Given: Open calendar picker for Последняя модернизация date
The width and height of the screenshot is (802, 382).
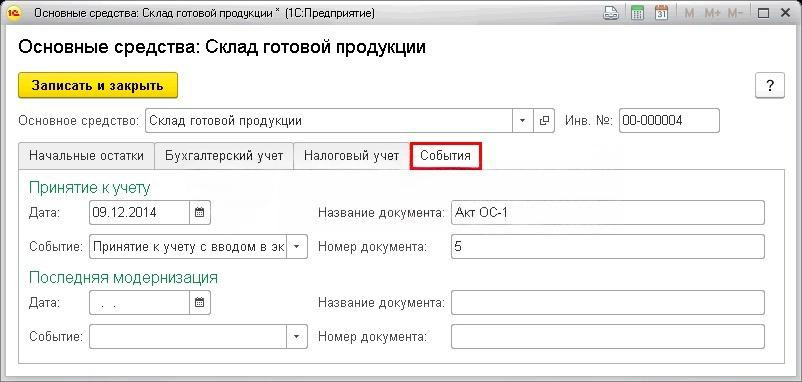Looking at the screenshot, I should tap(200, 303).
